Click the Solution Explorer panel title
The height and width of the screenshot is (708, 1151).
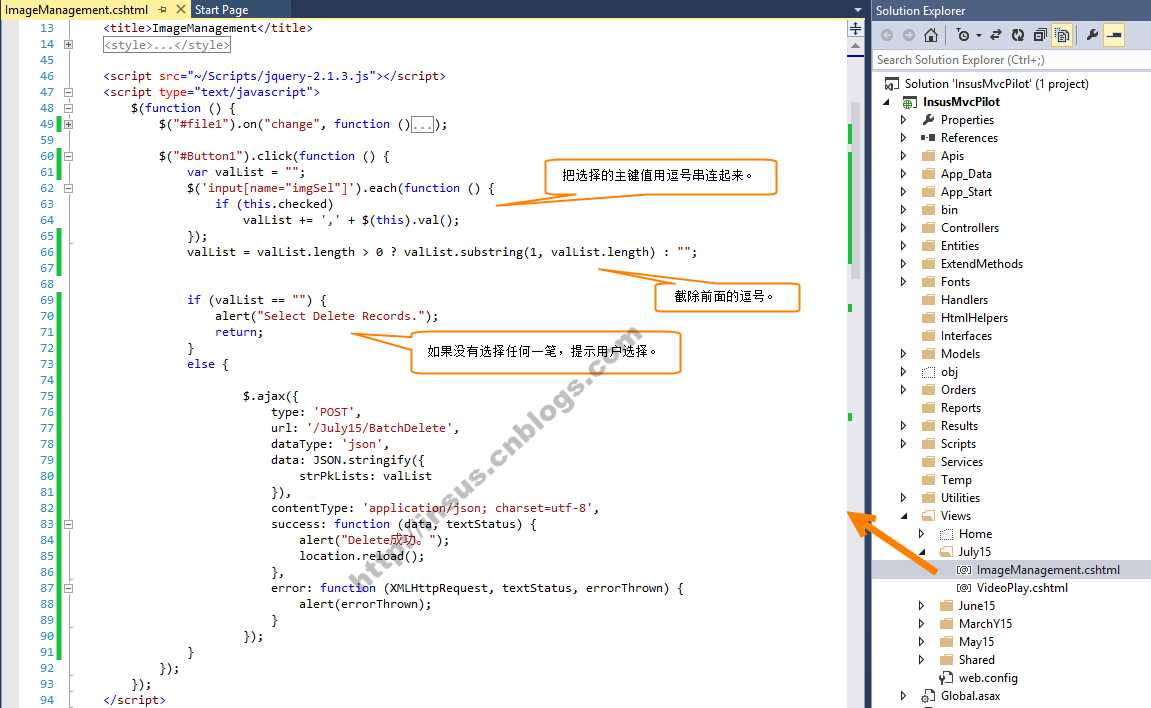click(921, 10)
